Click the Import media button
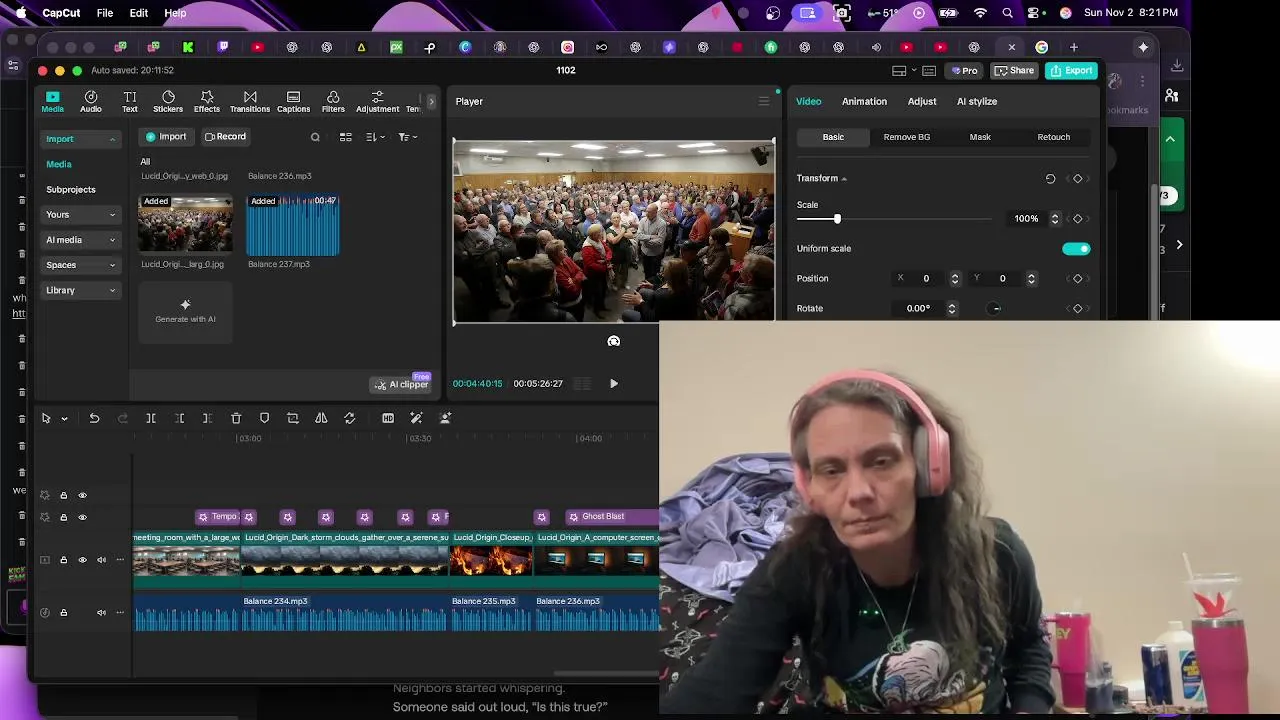This screenshot has height=720, width=1280. pyautogui.click(x=166, y=137)
